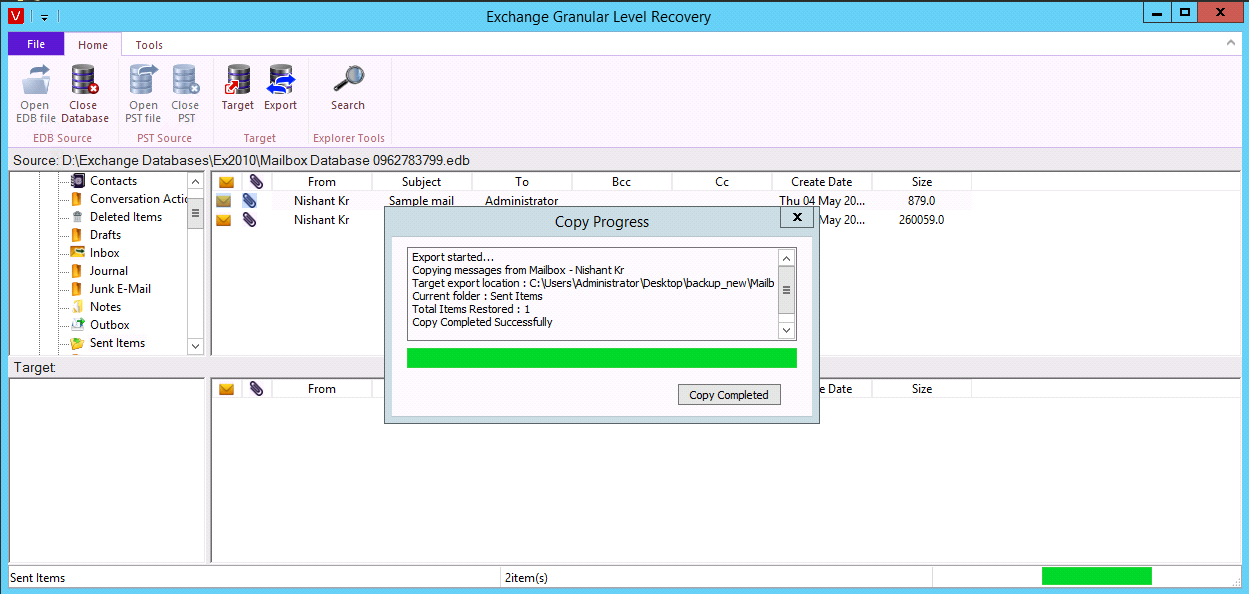Click 'Copy Completed Successfully' log line
Screen dimensions: 1249x594
482,322
